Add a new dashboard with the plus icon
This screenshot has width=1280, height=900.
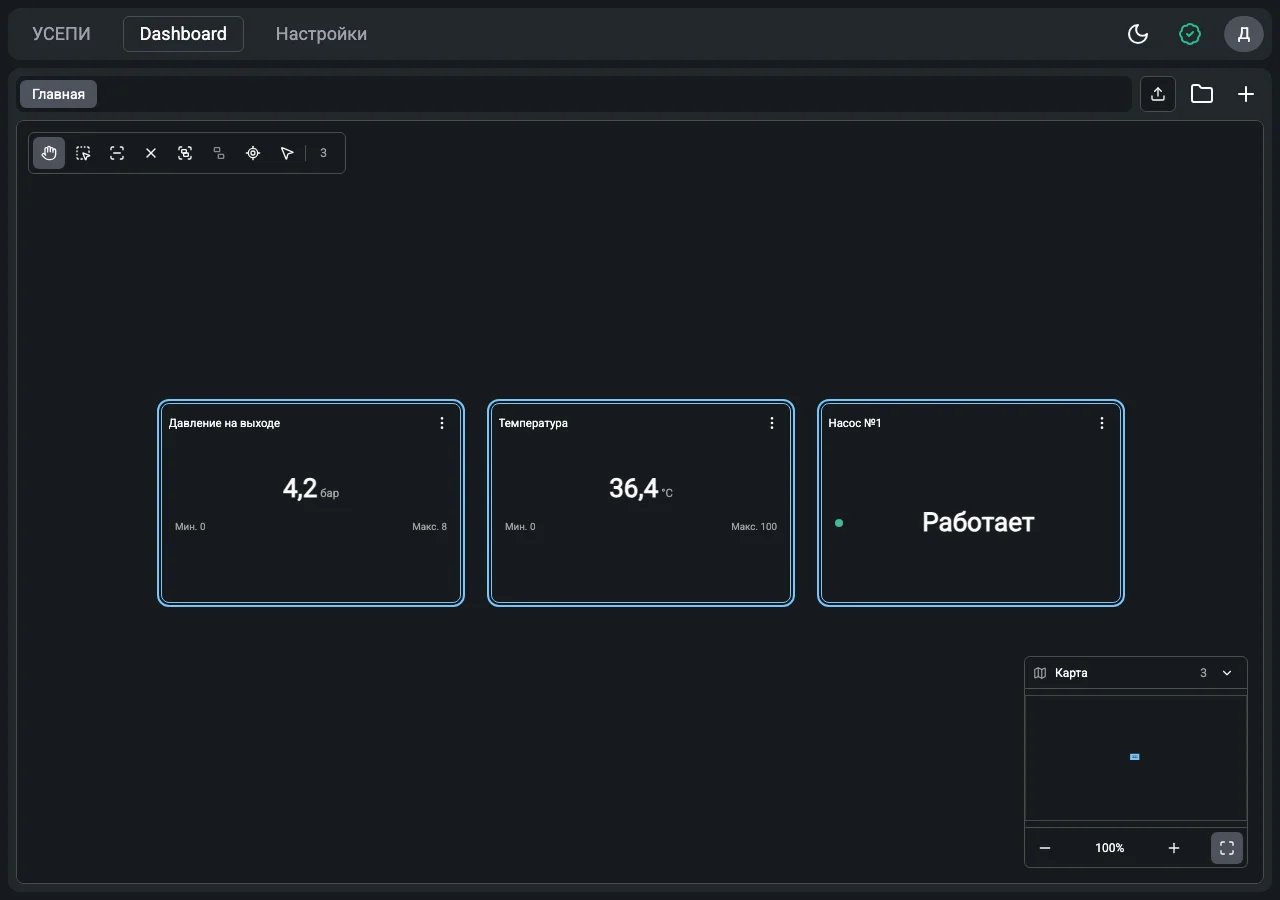point(1246,94)
